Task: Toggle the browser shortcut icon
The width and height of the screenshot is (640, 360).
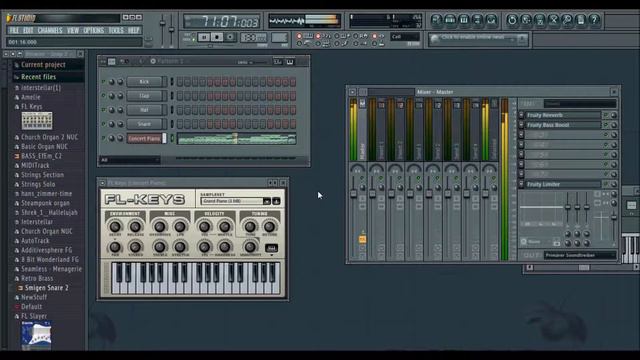Action: [x=478, y=20]
